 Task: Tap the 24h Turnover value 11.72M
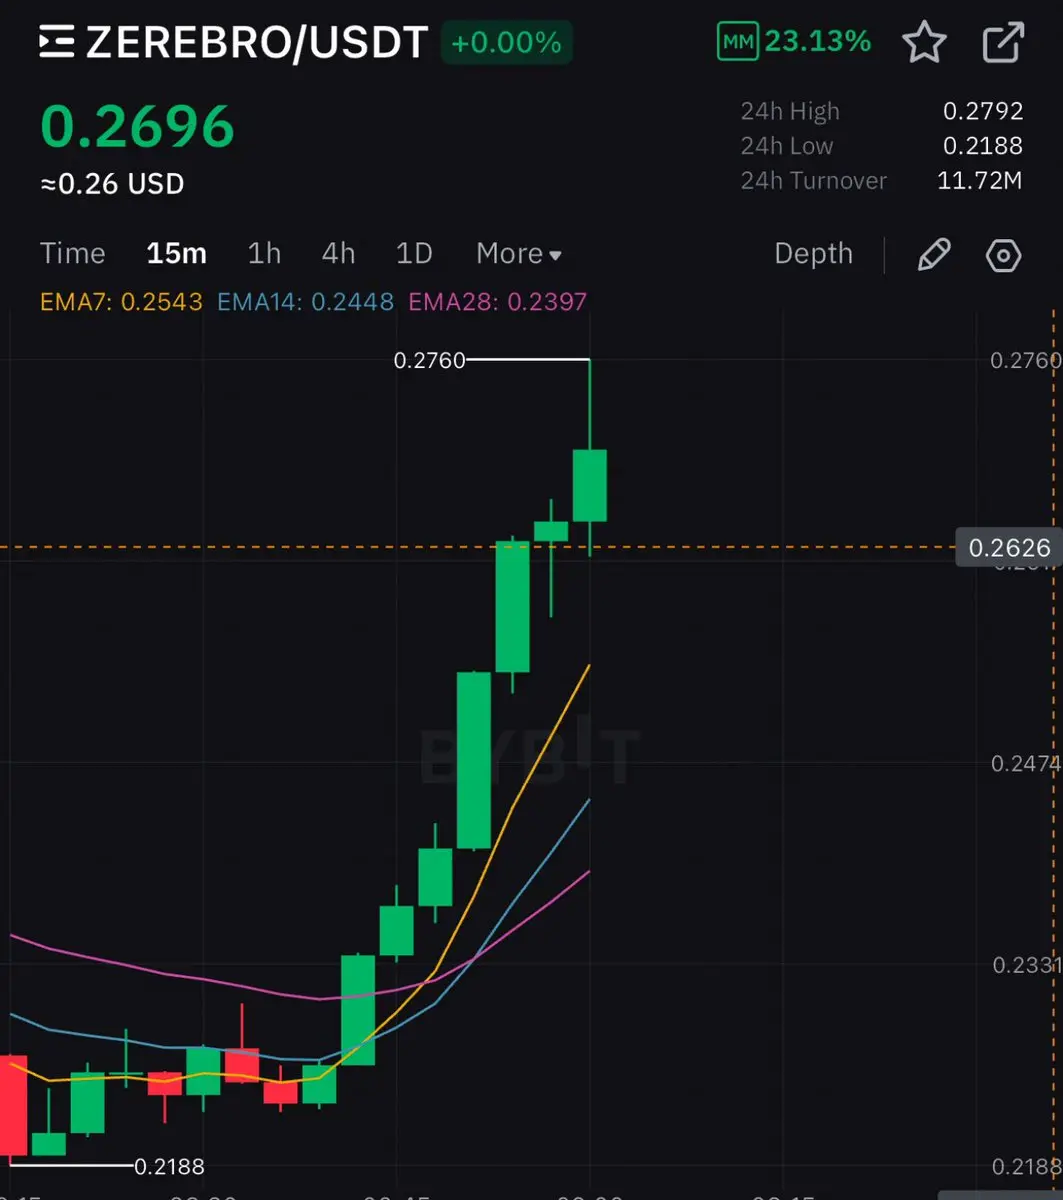(980, 181)
